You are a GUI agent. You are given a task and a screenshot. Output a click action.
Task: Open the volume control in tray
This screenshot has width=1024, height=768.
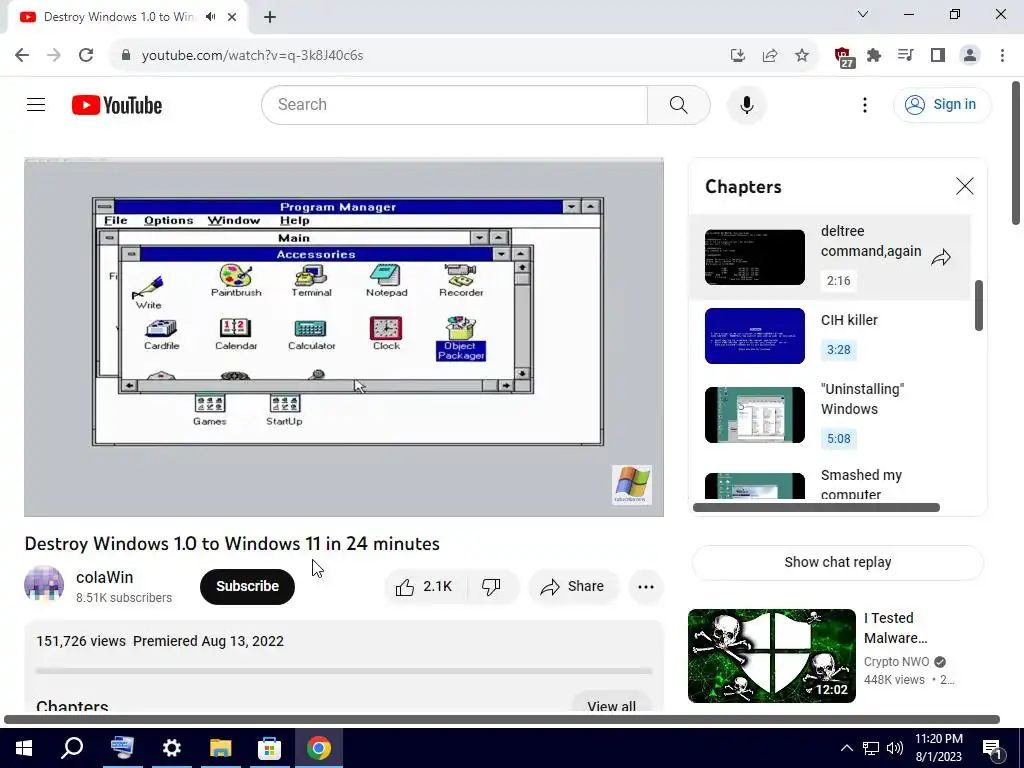tap(895, 748)
